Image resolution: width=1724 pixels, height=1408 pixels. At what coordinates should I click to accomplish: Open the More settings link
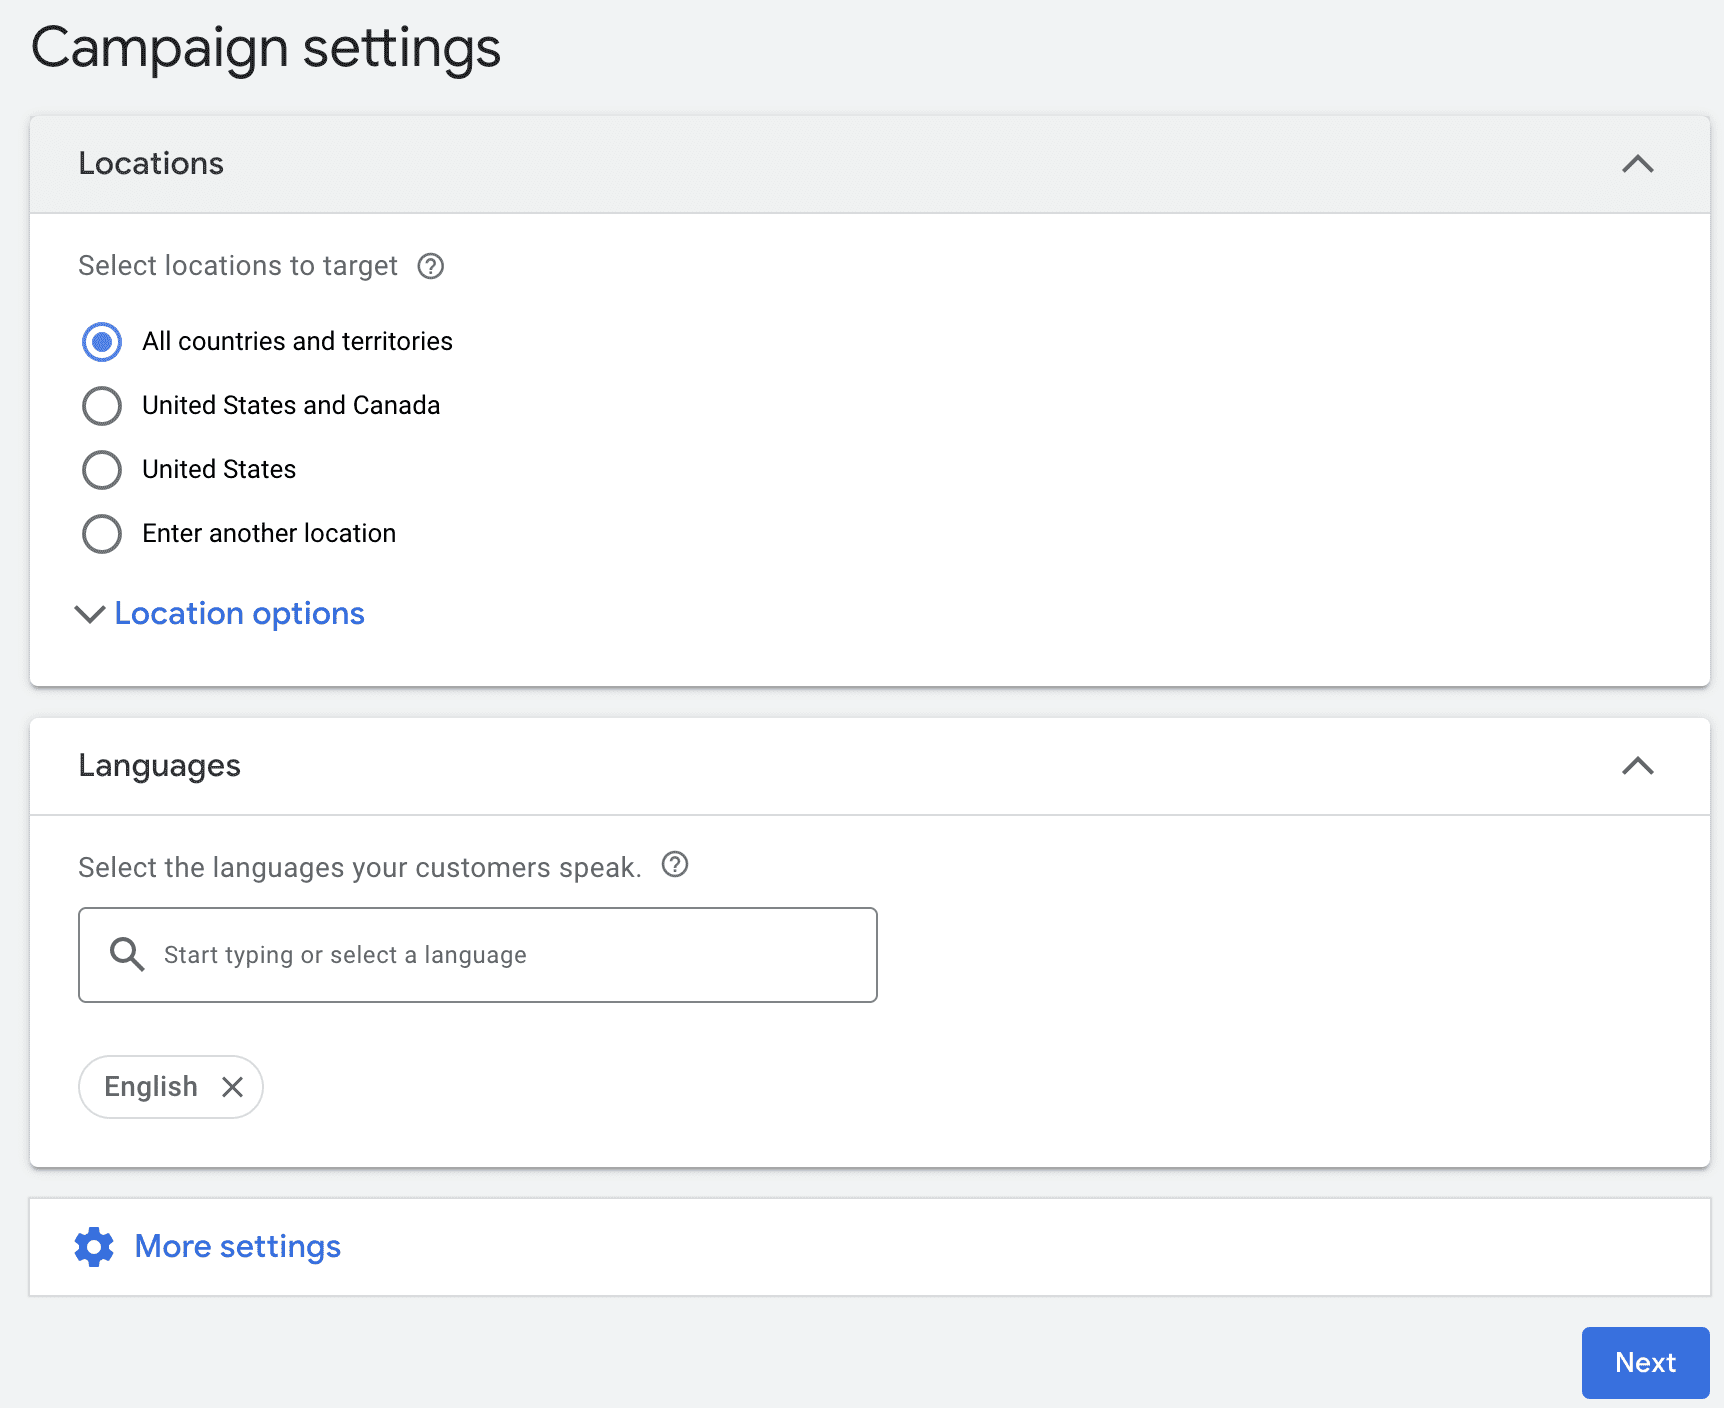[x=238, y=1247]
